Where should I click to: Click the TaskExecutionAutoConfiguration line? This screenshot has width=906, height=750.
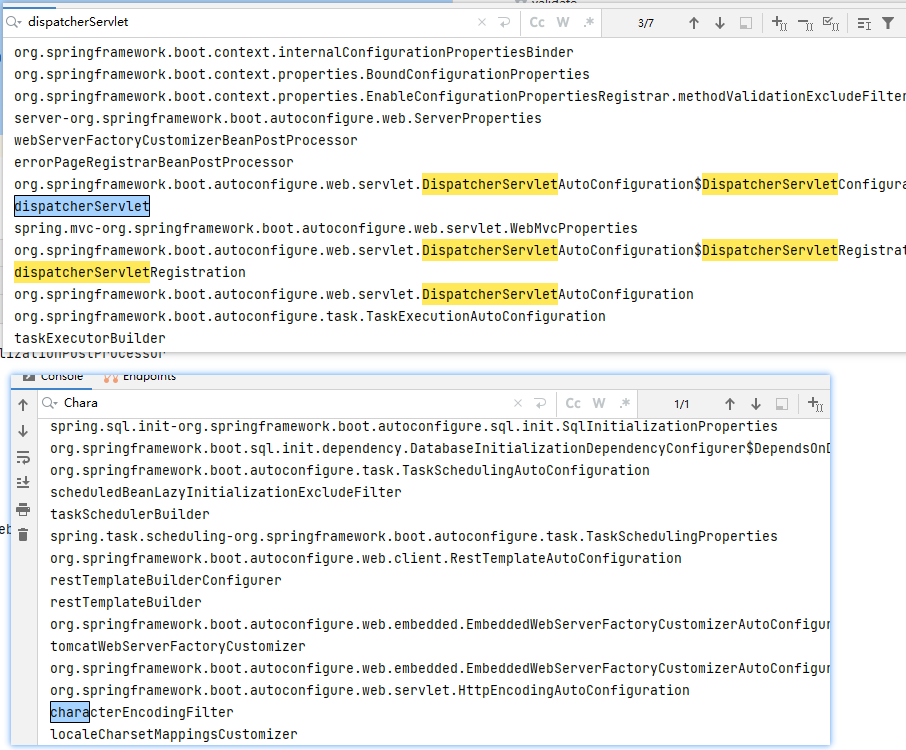310,316
